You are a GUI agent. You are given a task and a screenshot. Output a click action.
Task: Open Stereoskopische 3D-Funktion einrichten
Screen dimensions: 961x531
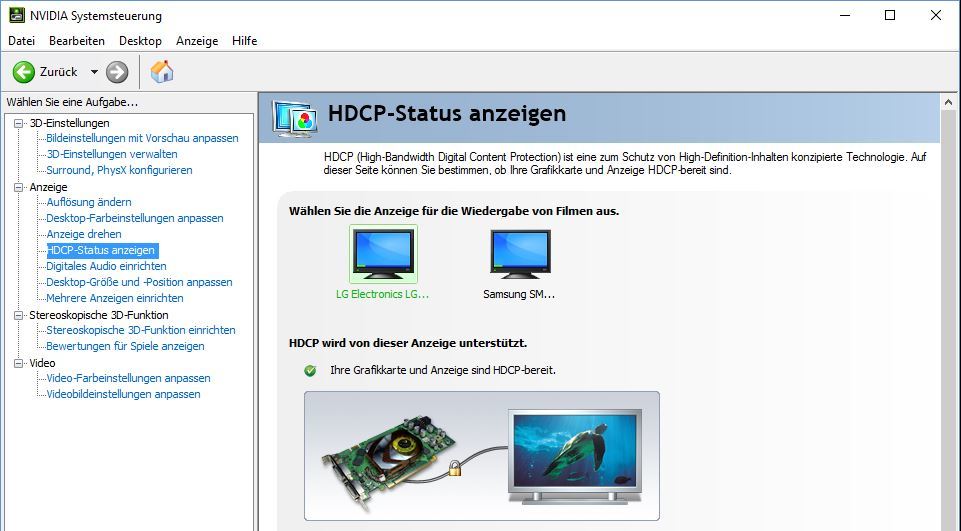(141, 330)
